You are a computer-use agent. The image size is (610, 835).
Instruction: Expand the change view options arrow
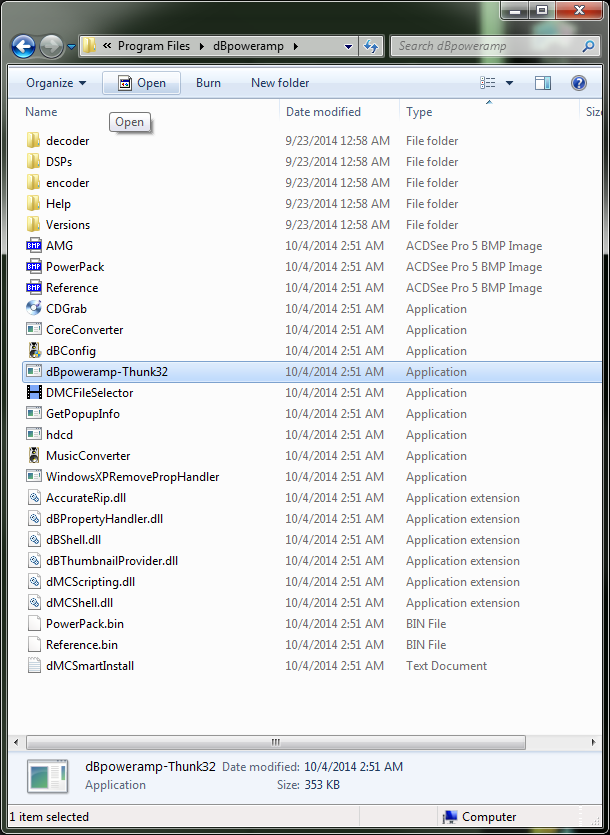510,83
